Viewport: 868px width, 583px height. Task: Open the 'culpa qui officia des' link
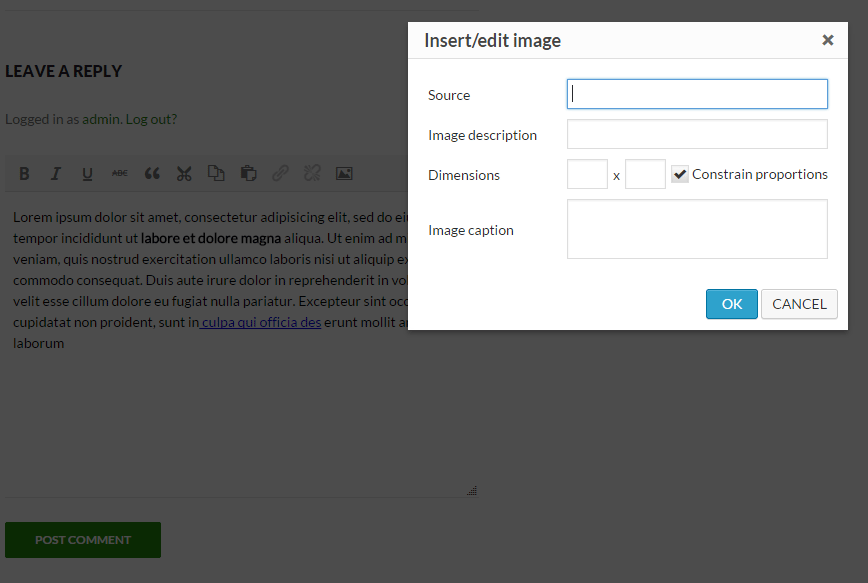click(x=260, y=322)
